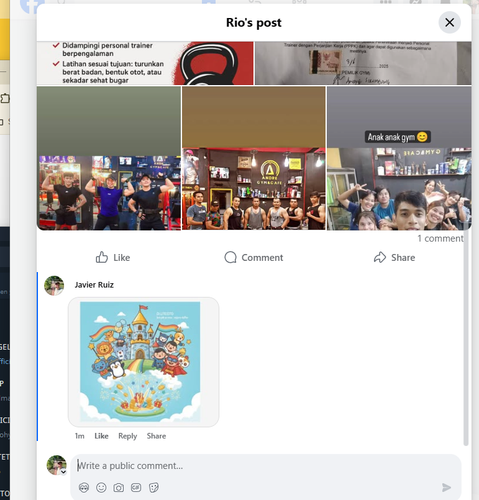Screen dimensions: 479x500
Task: Open the signed document photo
Action: point(363,63)
